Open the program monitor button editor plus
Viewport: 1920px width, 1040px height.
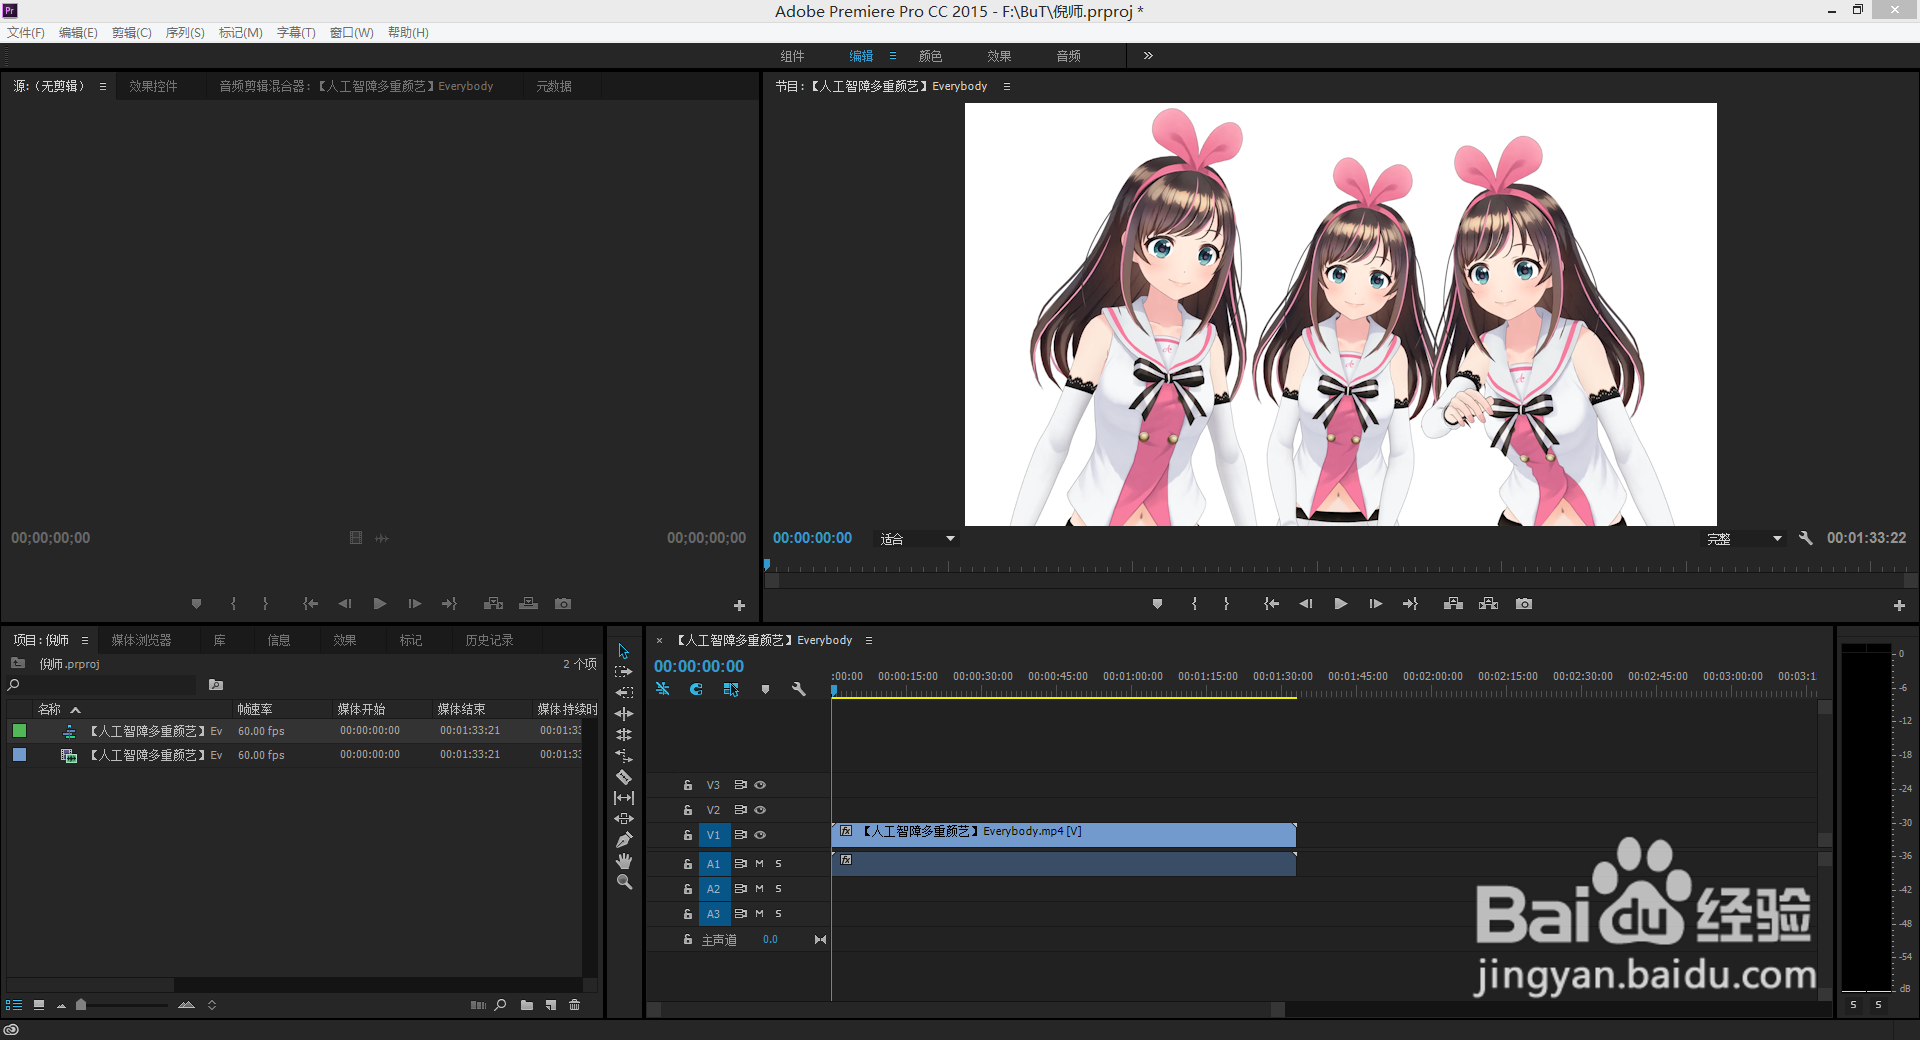click(x=1899, y=605)
